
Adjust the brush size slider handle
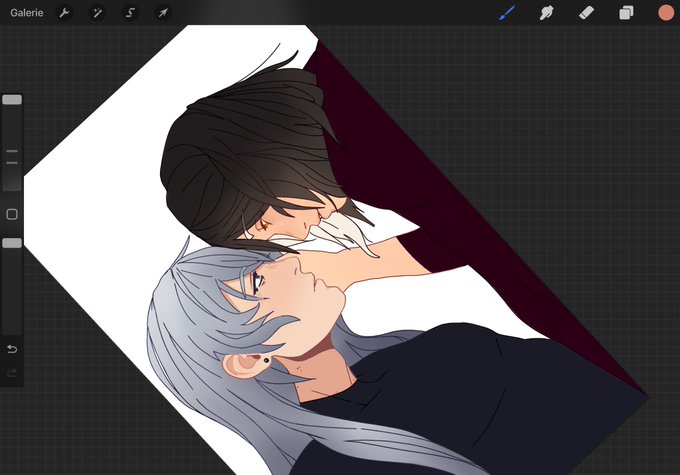point(12,100)
